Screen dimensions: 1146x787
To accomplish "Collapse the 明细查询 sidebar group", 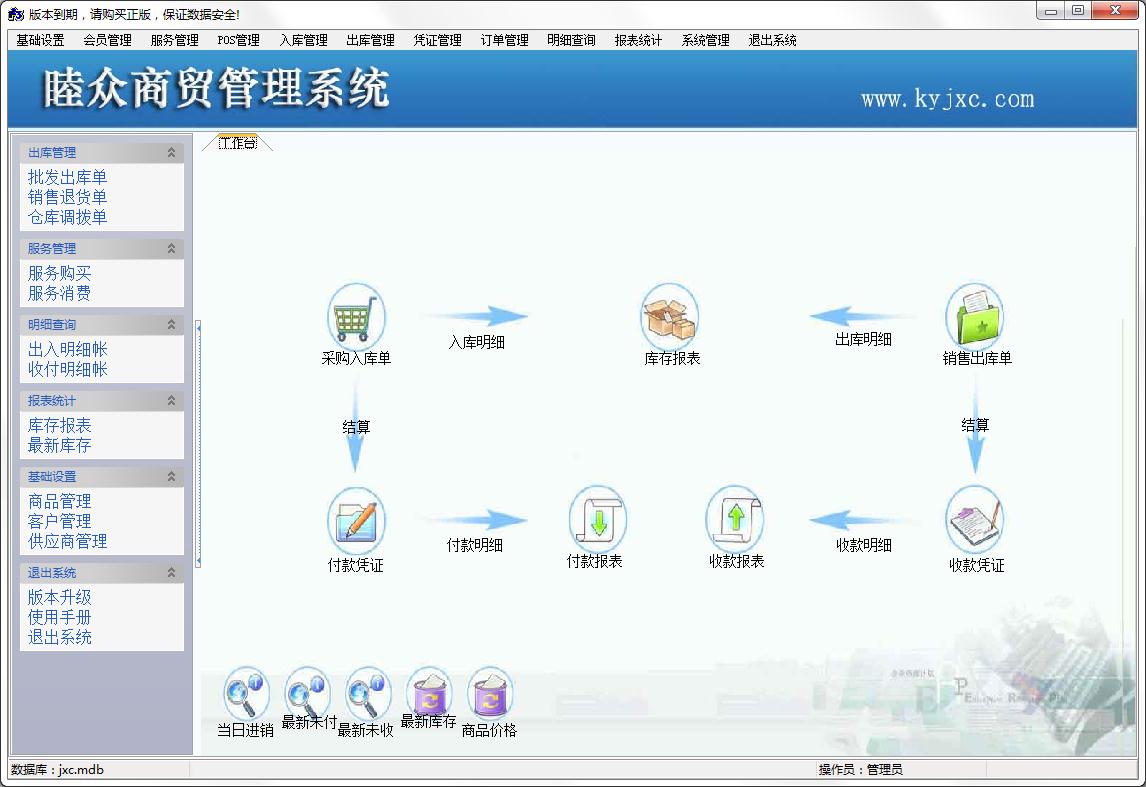I will (171, 324).
